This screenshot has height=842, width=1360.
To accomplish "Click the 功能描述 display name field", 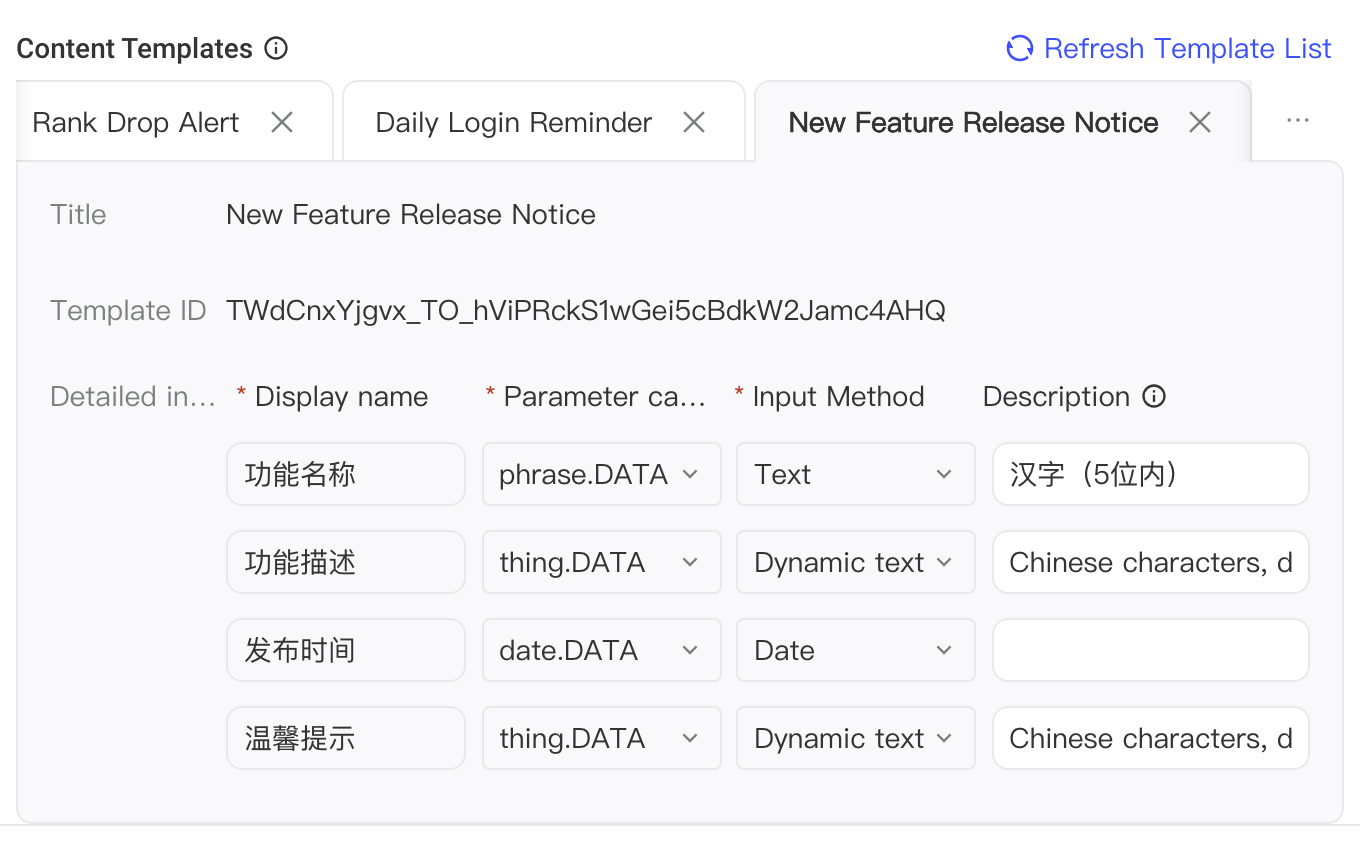I will 346,562.
